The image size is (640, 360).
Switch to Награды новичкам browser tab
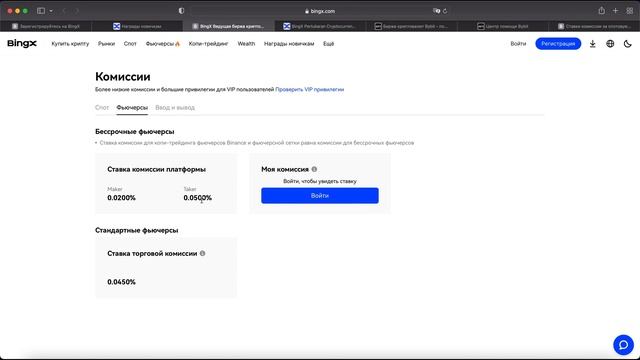(x=137, y=26)
